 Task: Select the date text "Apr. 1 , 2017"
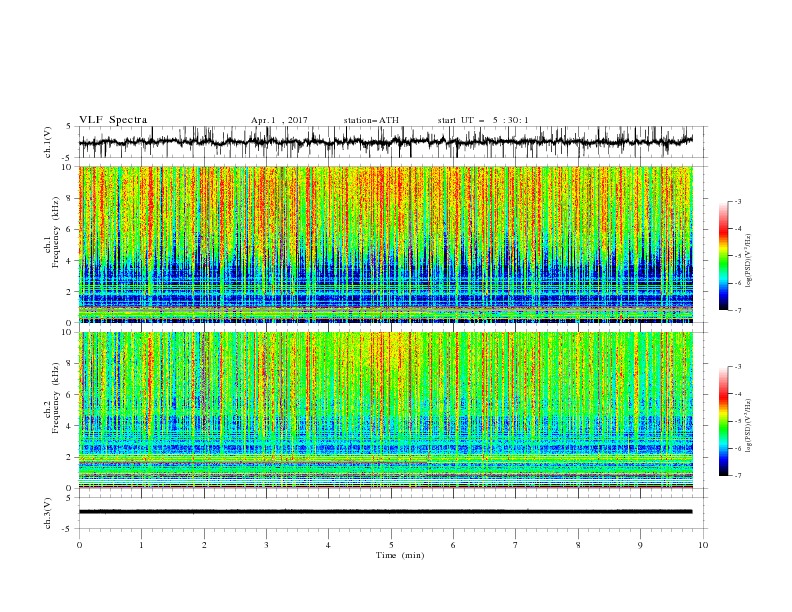click(279, 120)
